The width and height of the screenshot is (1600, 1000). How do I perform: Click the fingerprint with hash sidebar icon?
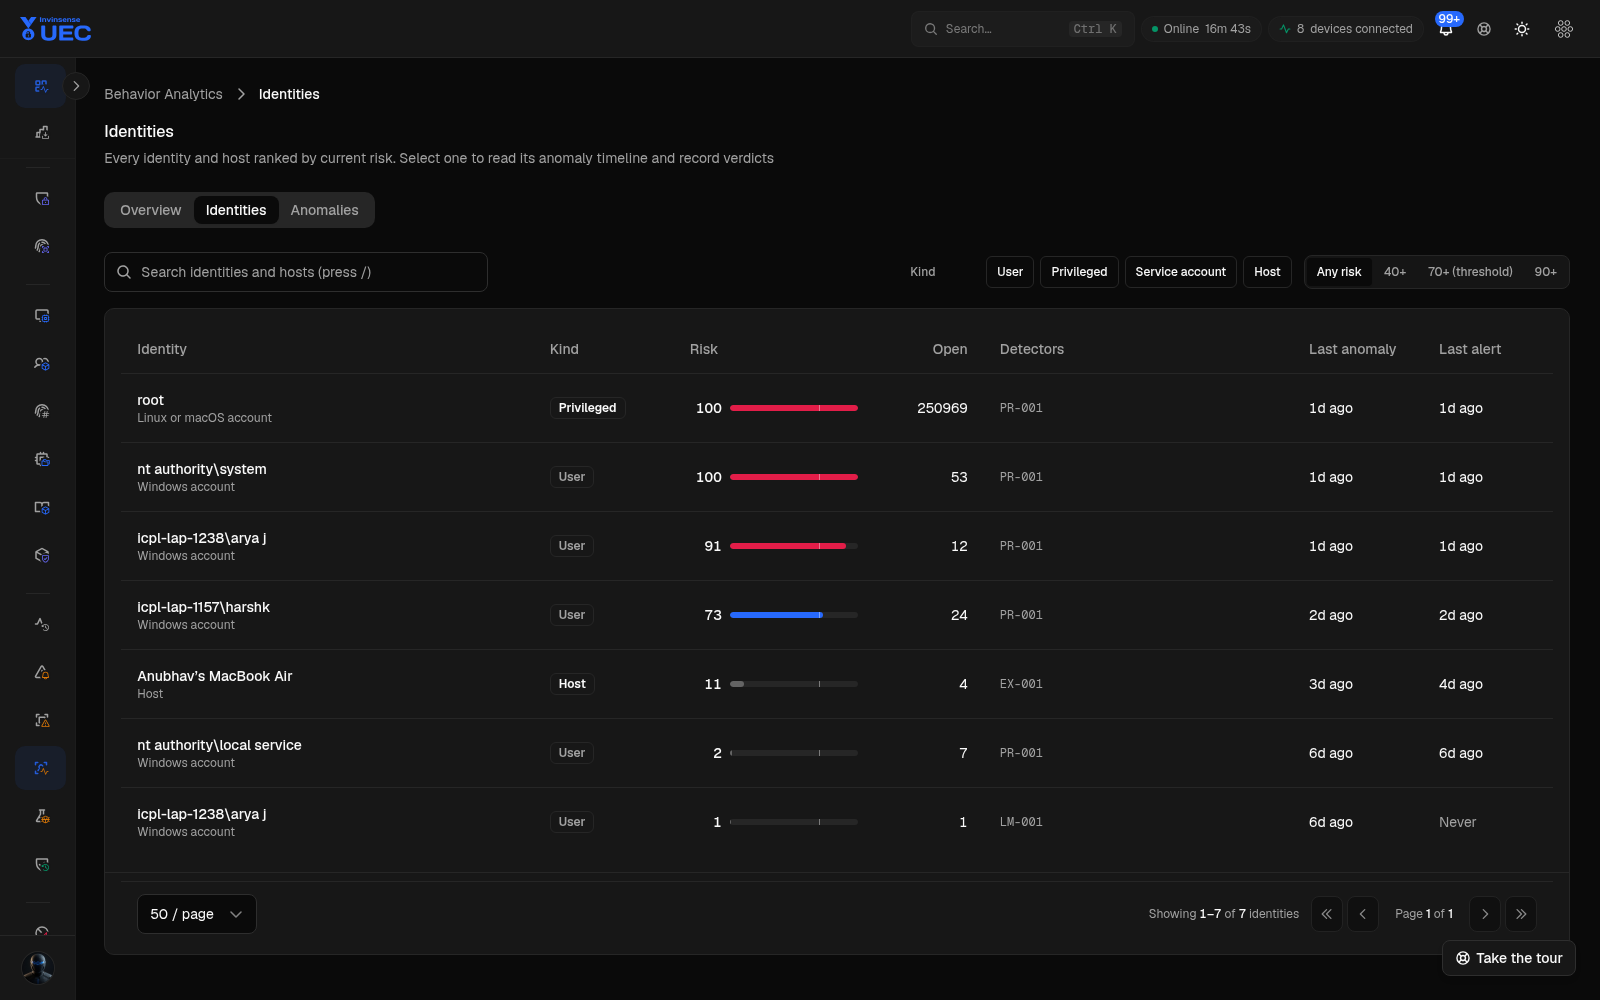(x=41, y=411)
